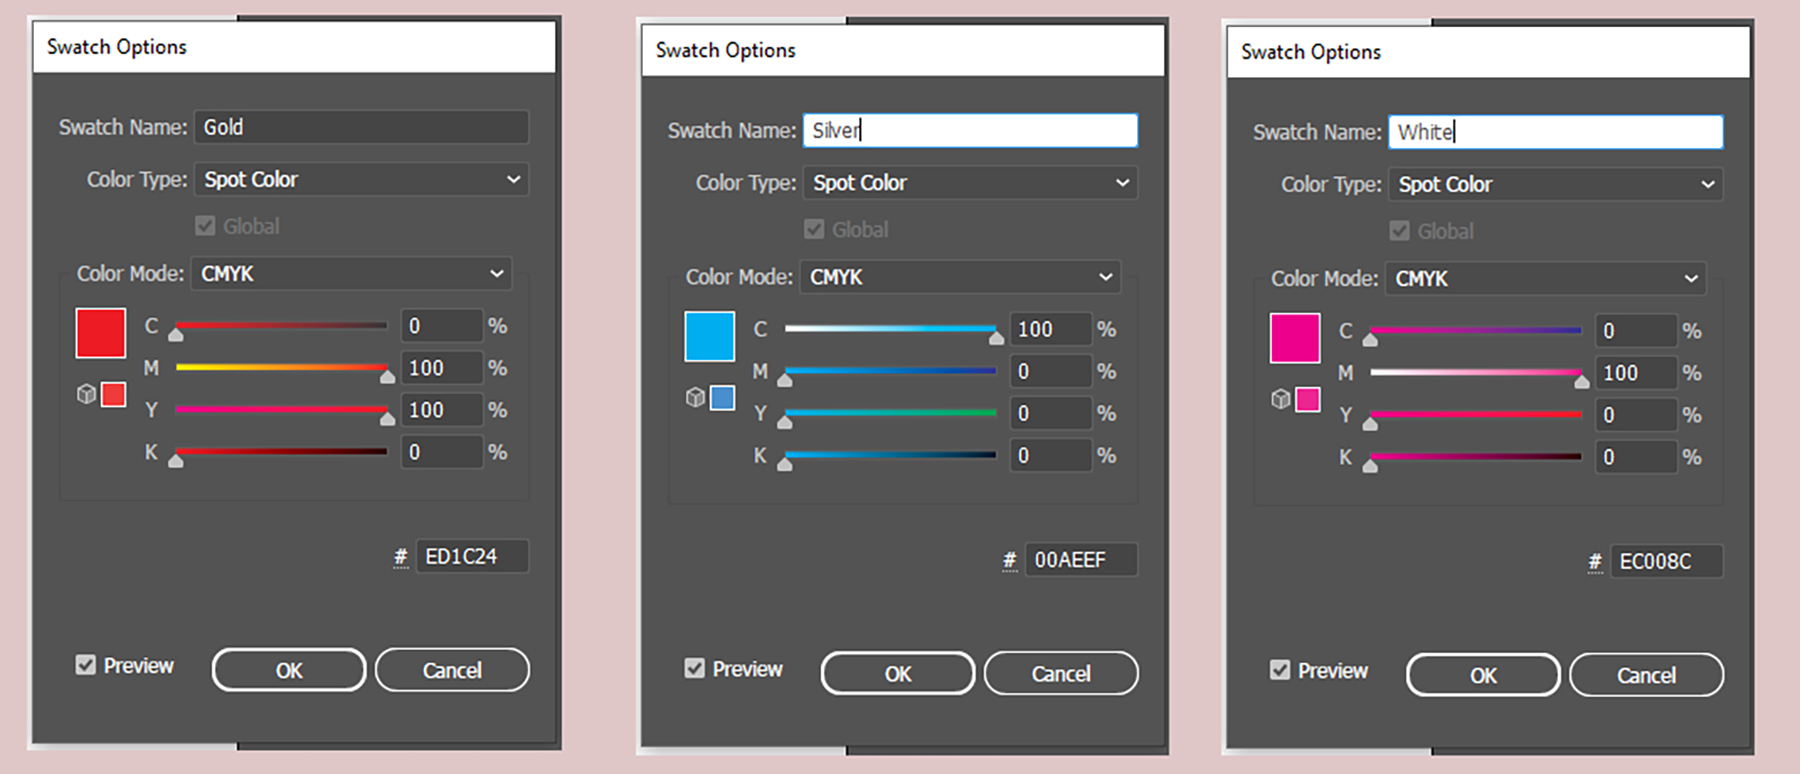The width and height of the screenshot is (1800, 774).
Task: Click small red in-gamut swatch in Gold dialog
Action: (x=114, y=394)
